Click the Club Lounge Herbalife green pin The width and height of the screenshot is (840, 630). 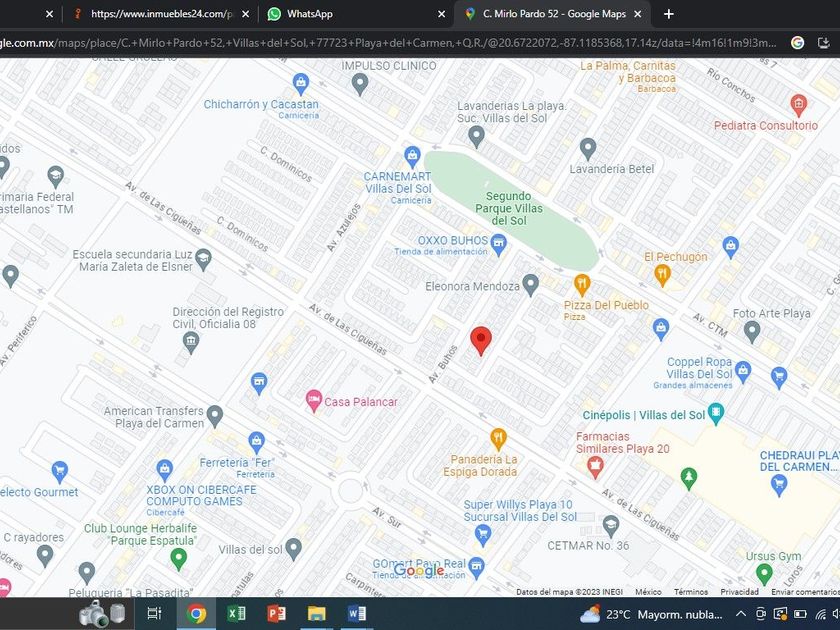tap(178, 559)
